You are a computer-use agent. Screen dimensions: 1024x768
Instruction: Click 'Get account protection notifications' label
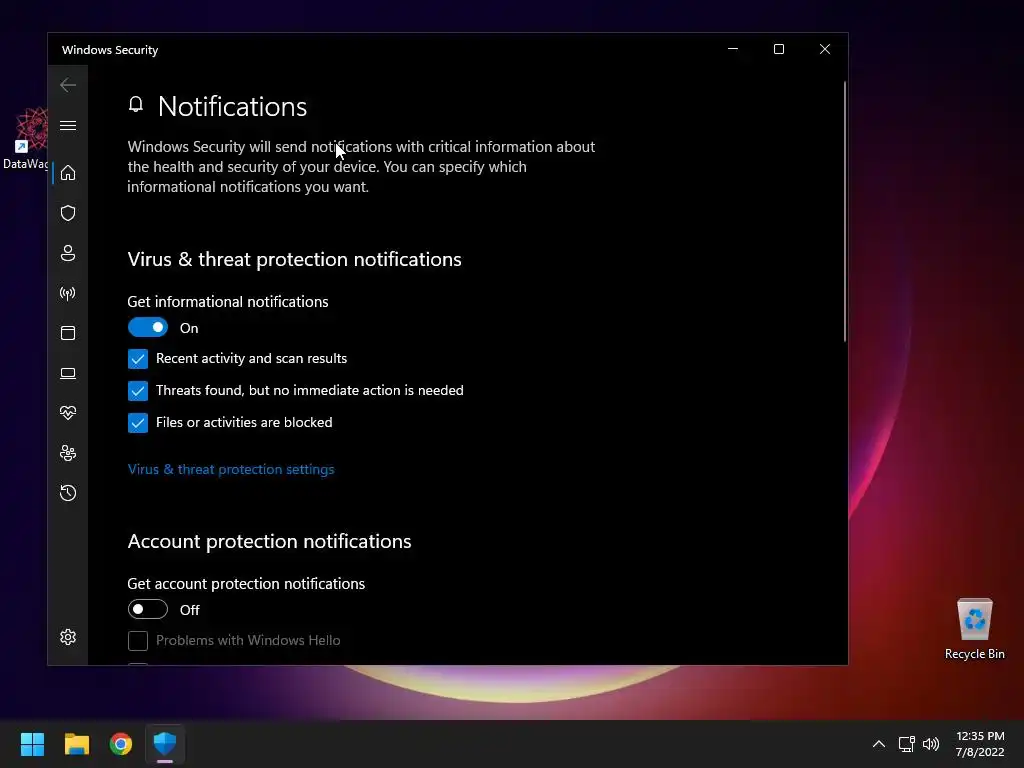click(246, 583)
